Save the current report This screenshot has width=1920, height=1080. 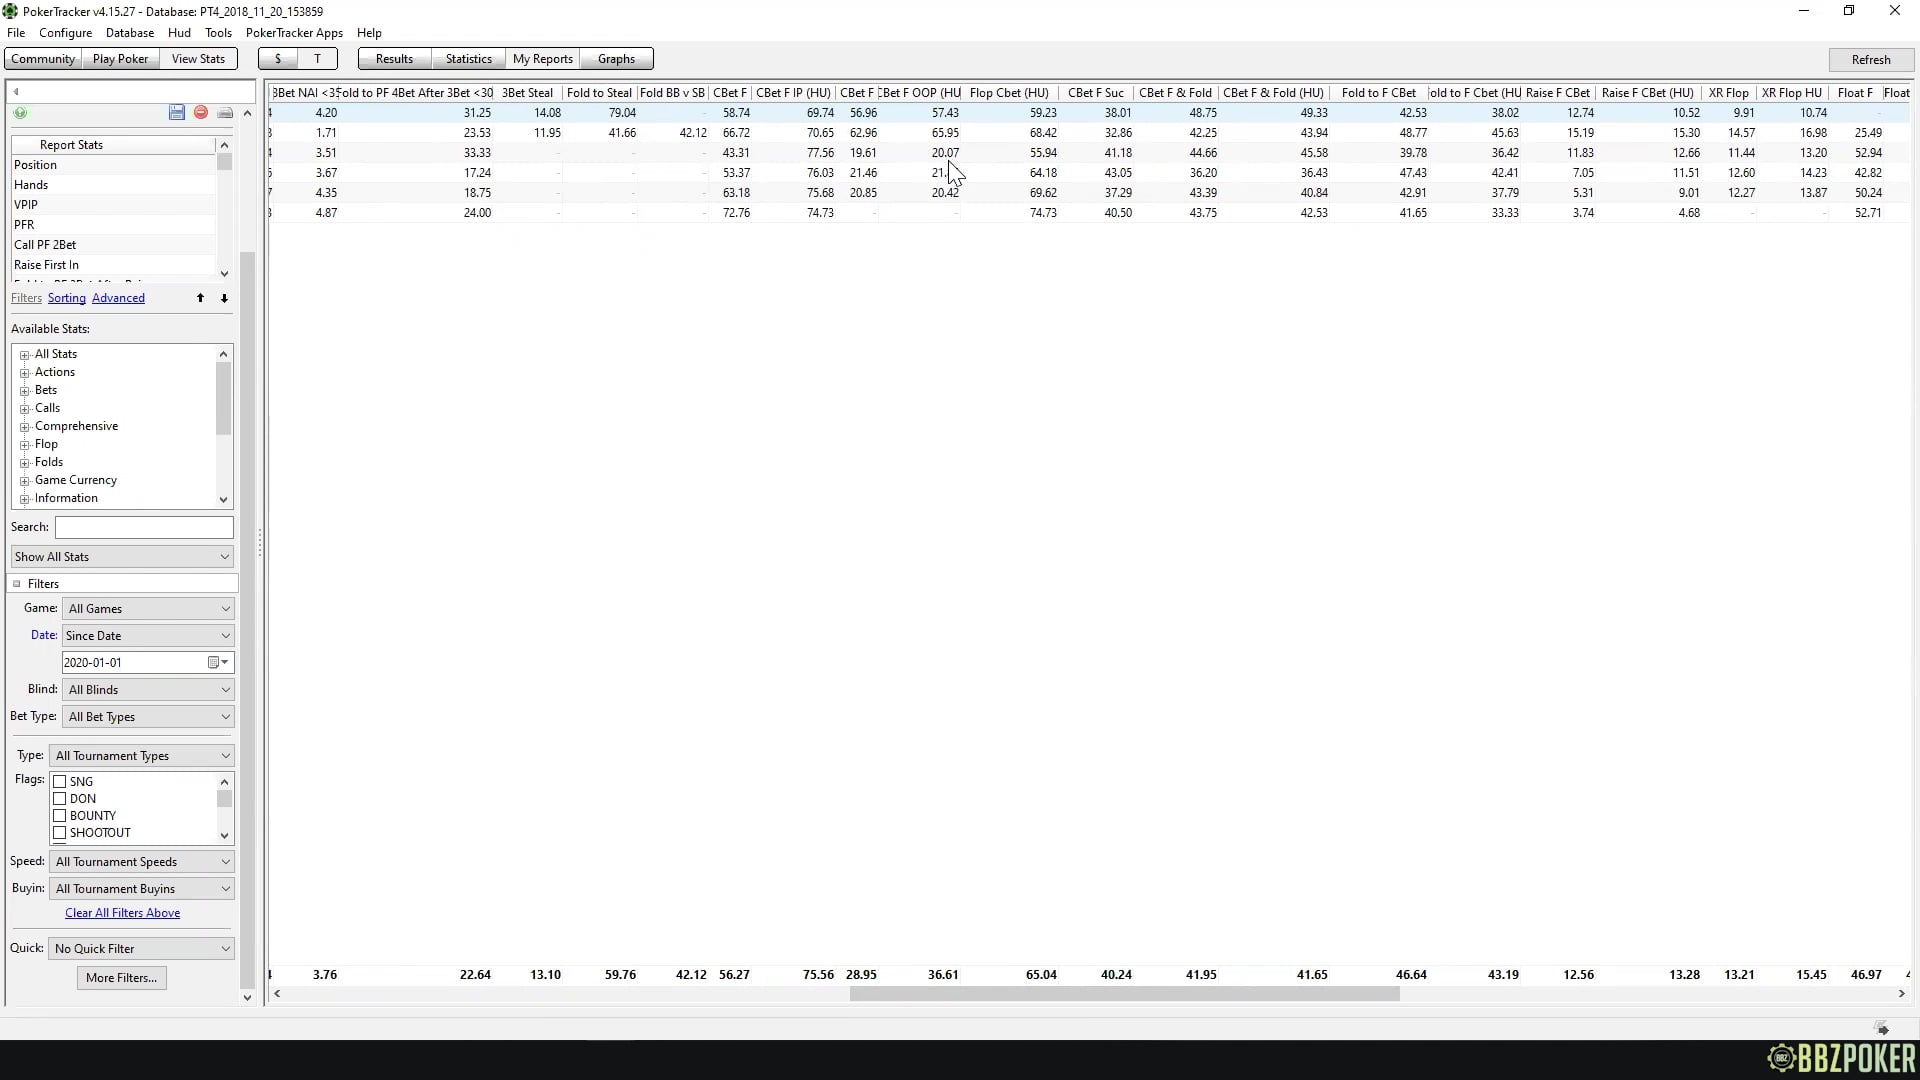tap(176, 112)
